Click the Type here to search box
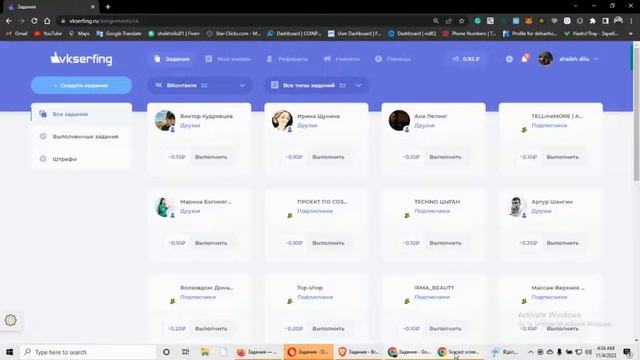This screenshot has width=640, height=360. 88,352
